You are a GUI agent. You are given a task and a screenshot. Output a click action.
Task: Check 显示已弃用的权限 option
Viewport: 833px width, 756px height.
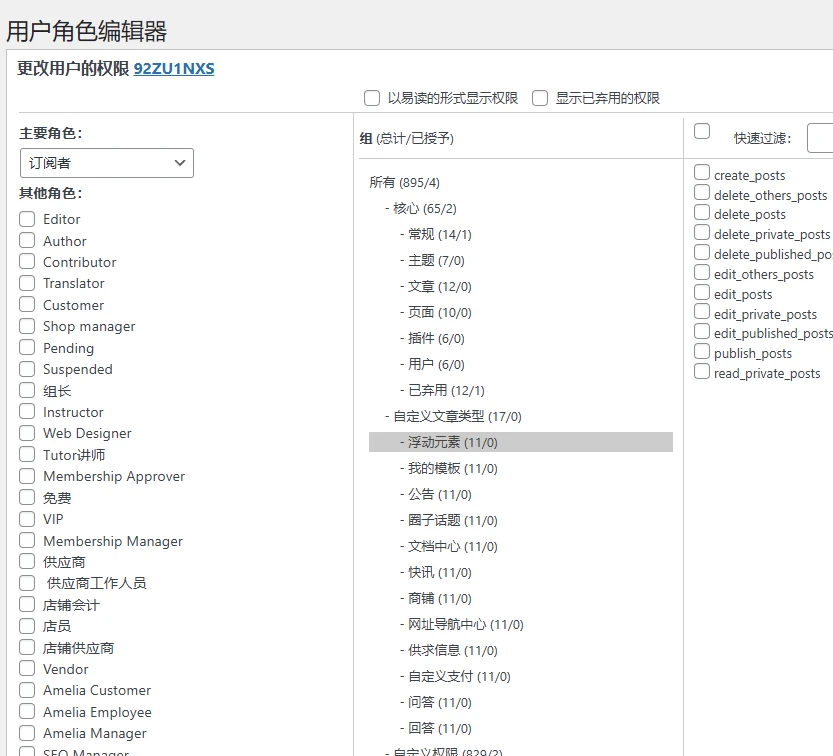[x=540, y=98]
